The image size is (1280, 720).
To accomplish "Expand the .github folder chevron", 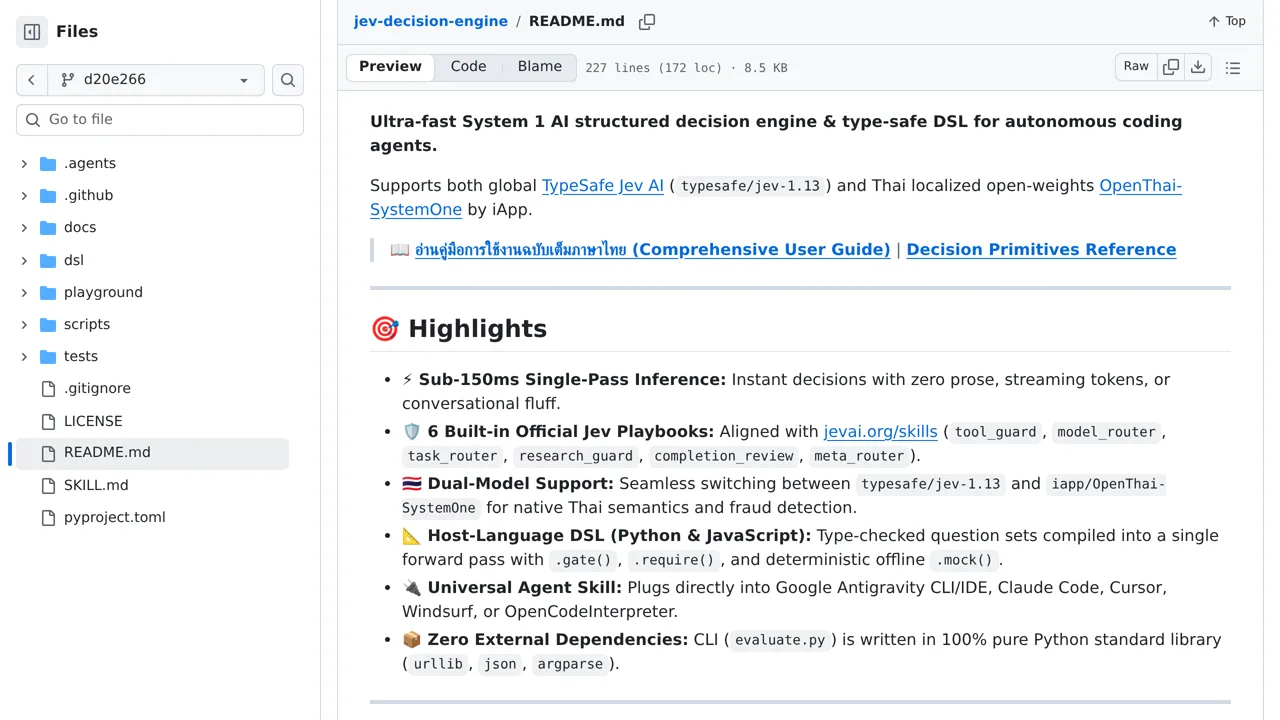I will click(24, 196).
